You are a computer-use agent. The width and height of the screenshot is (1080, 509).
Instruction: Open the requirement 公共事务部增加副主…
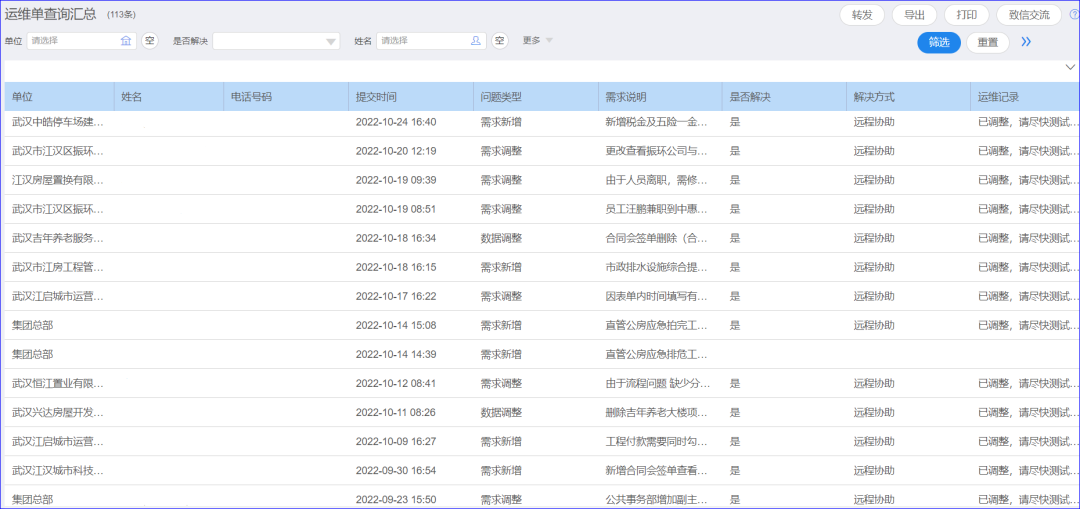click(x=656, y=499)
